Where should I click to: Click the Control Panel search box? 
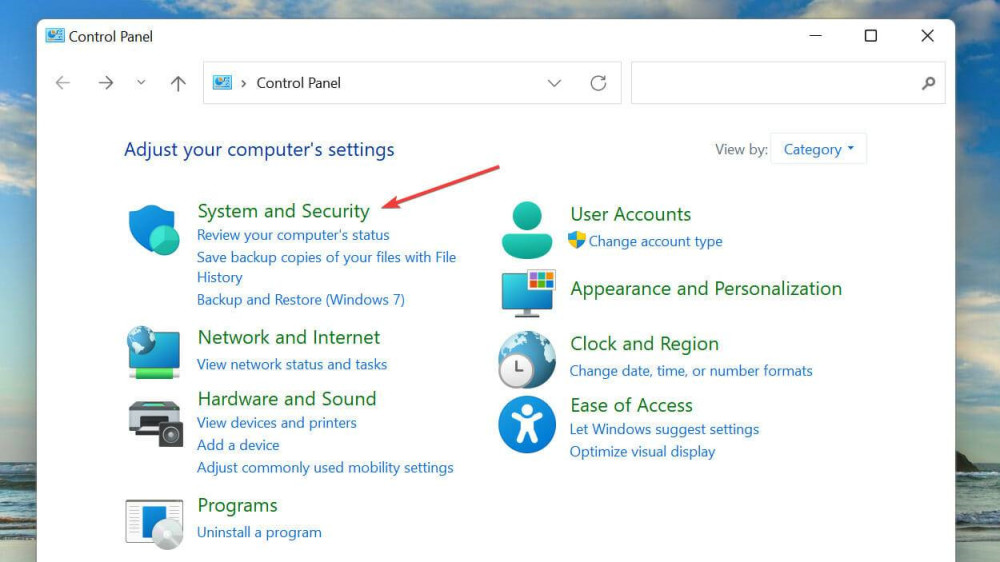775,83
